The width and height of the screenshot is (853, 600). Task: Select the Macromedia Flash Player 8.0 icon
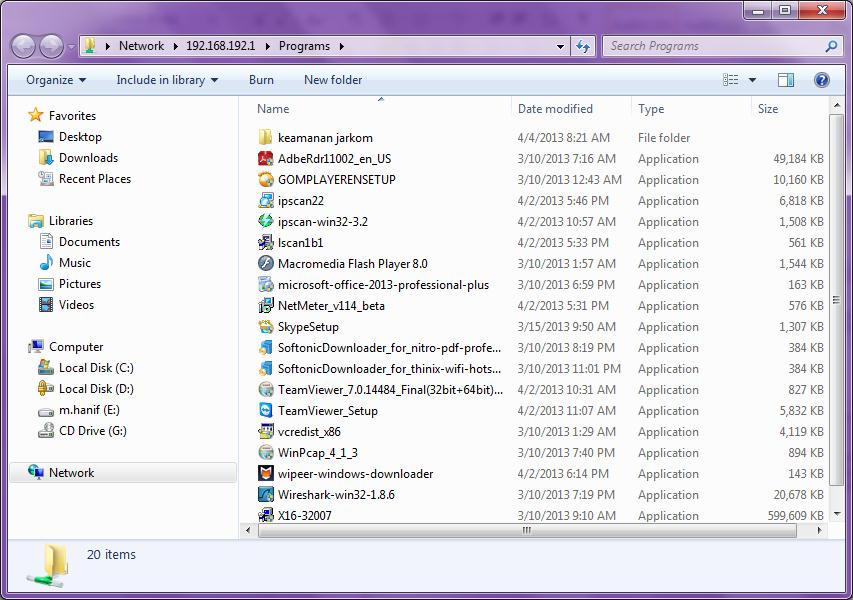click(x=265, y=263)
